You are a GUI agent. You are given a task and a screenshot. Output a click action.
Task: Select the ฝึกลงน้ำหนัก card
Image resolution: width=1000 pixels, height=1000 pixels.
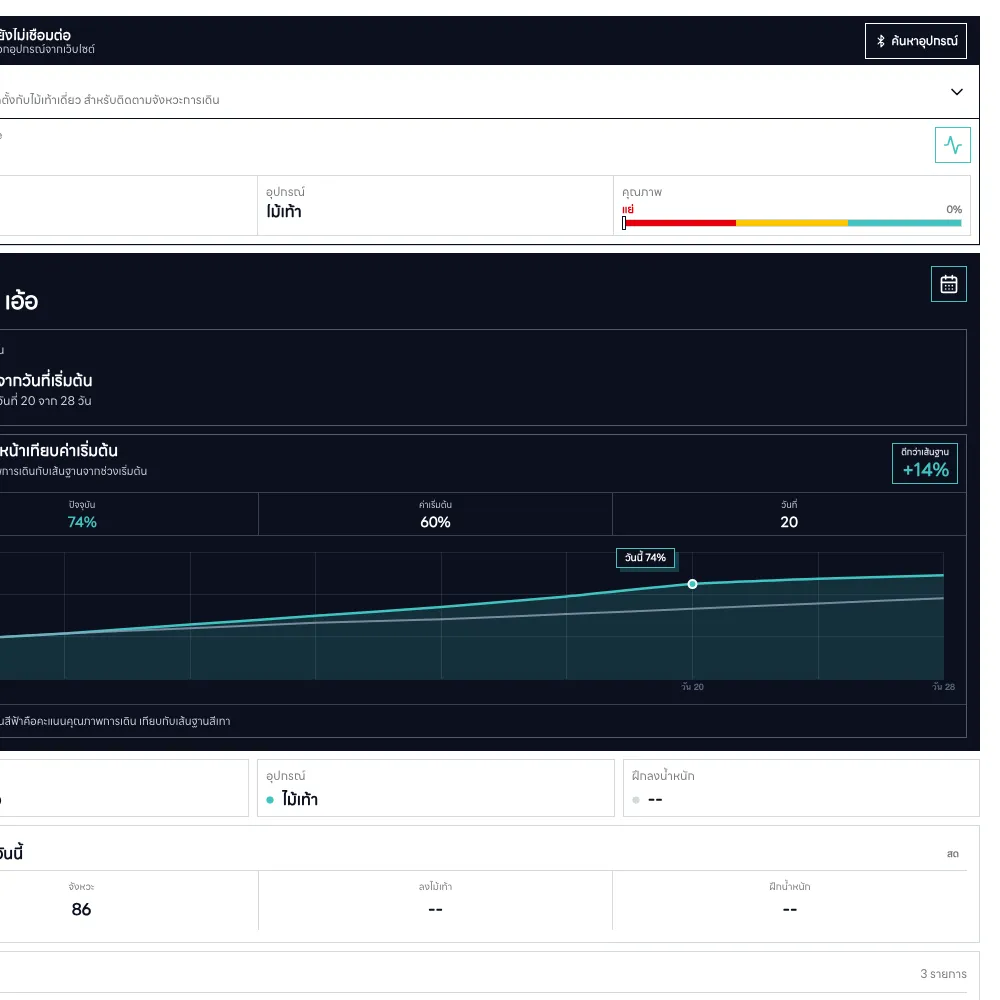801,788
